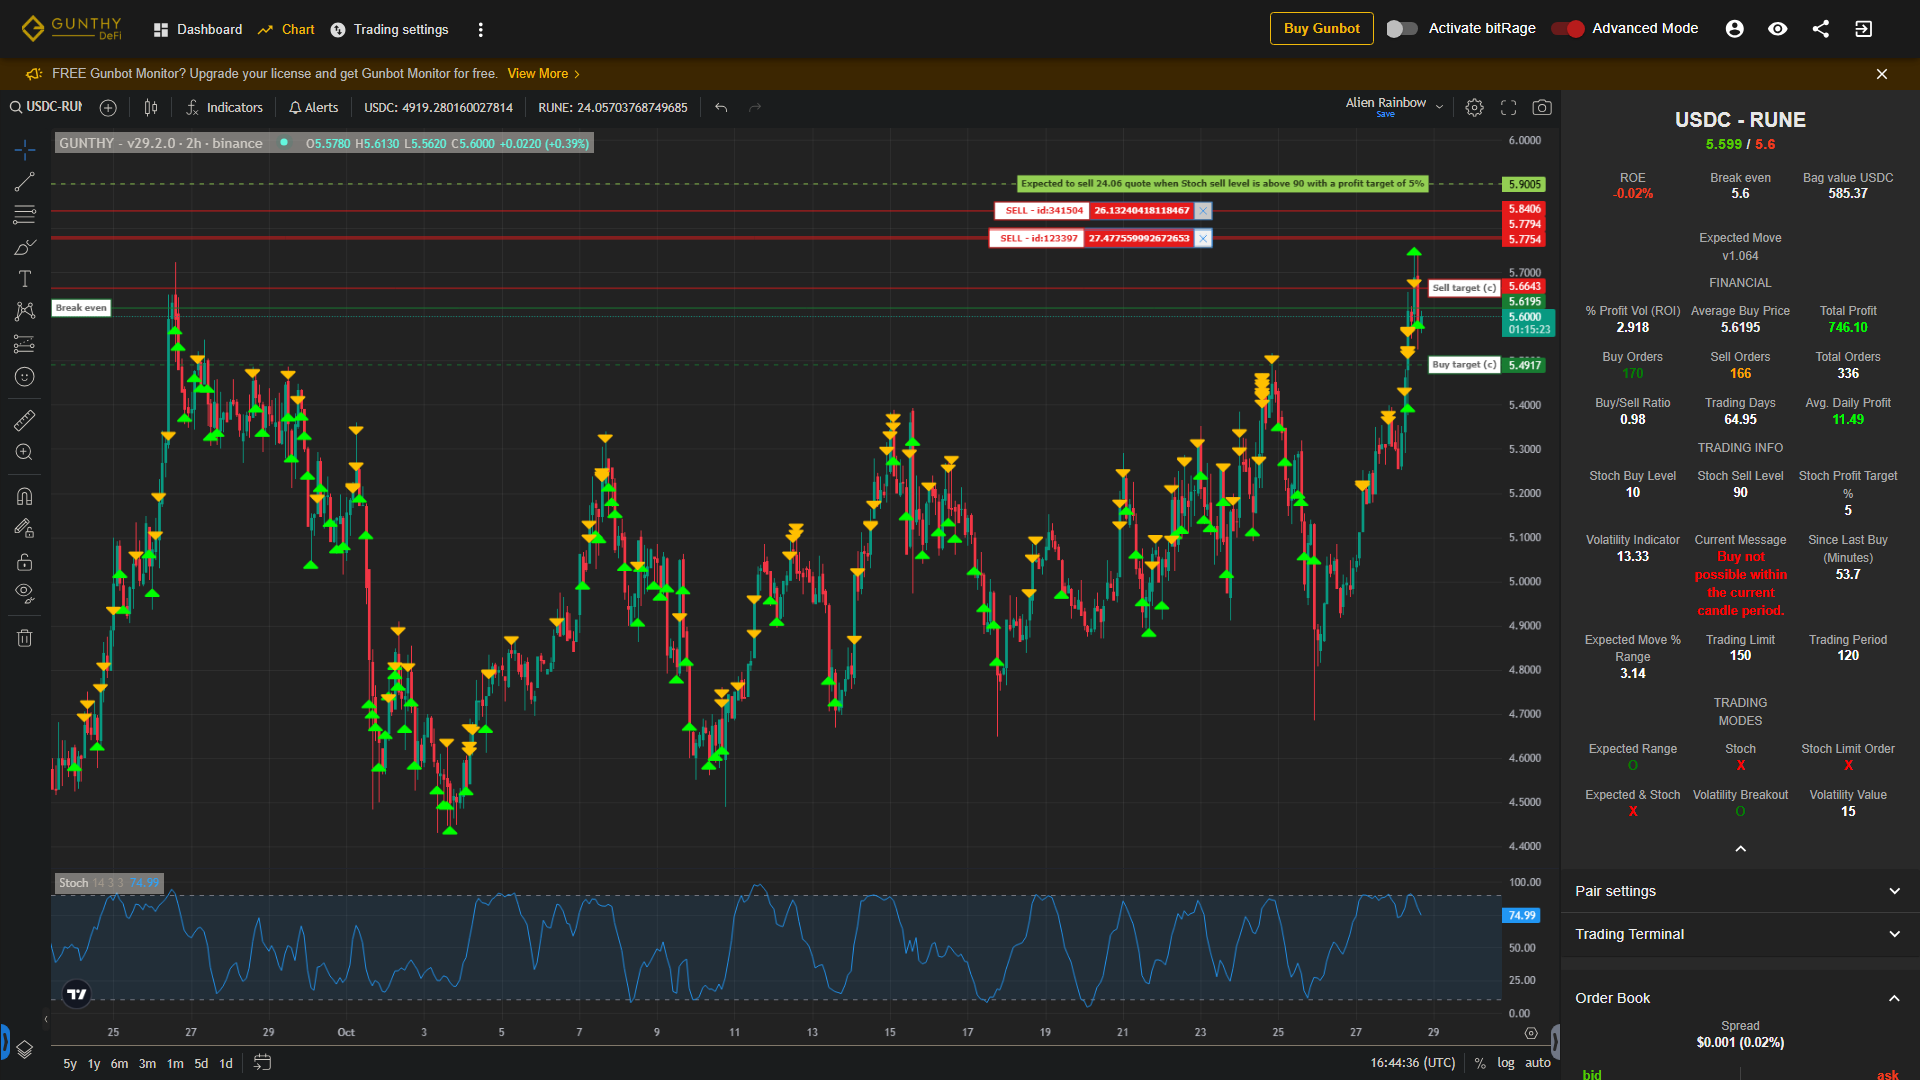1920x1080 pixels.
Task: Open the Fibonacci retracement tool
Action: (25, 215)
